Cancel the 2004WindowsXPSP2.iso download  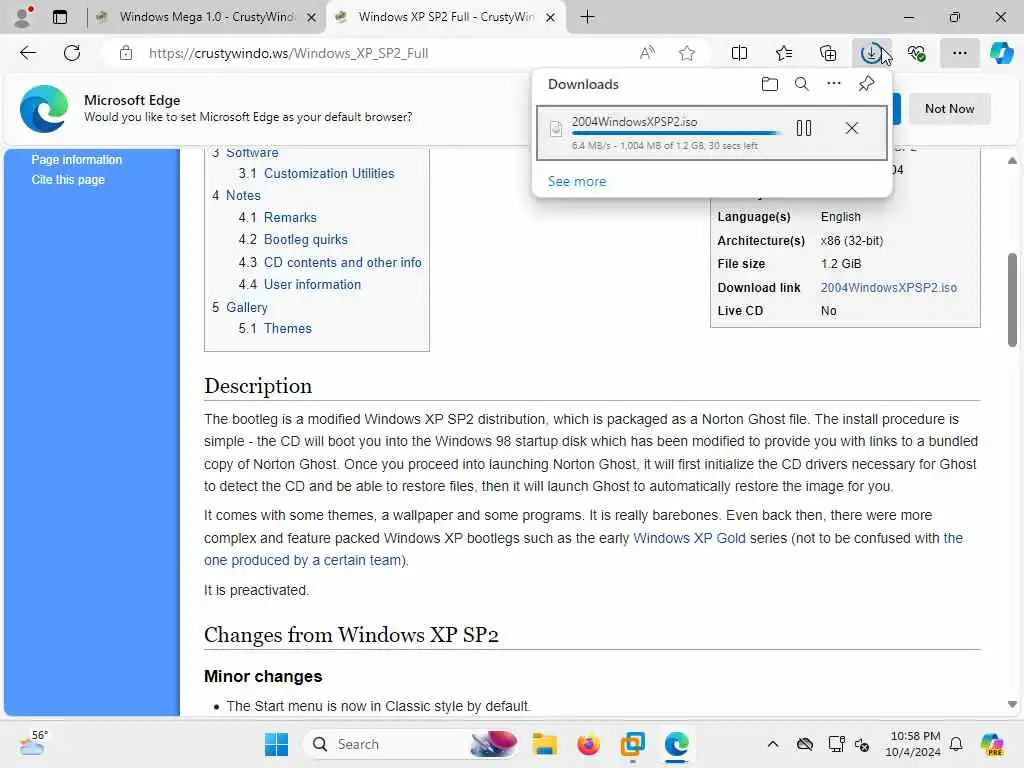(852, 128)
